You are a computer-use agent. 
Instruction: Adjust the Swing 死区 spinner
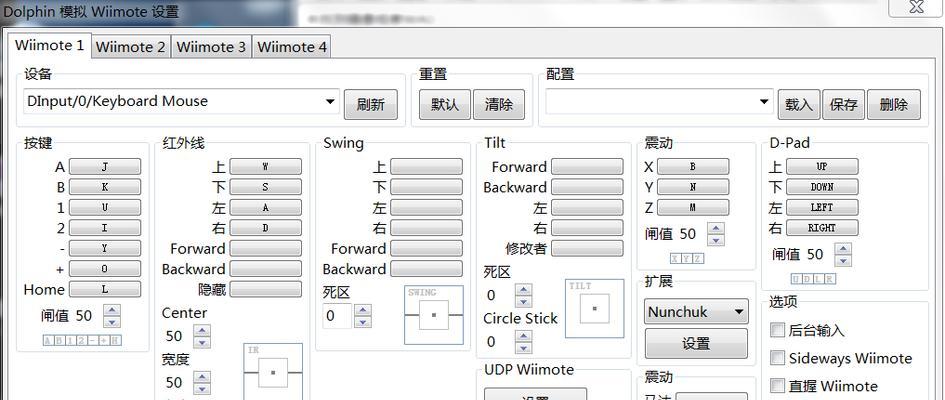tap(363, 316)
